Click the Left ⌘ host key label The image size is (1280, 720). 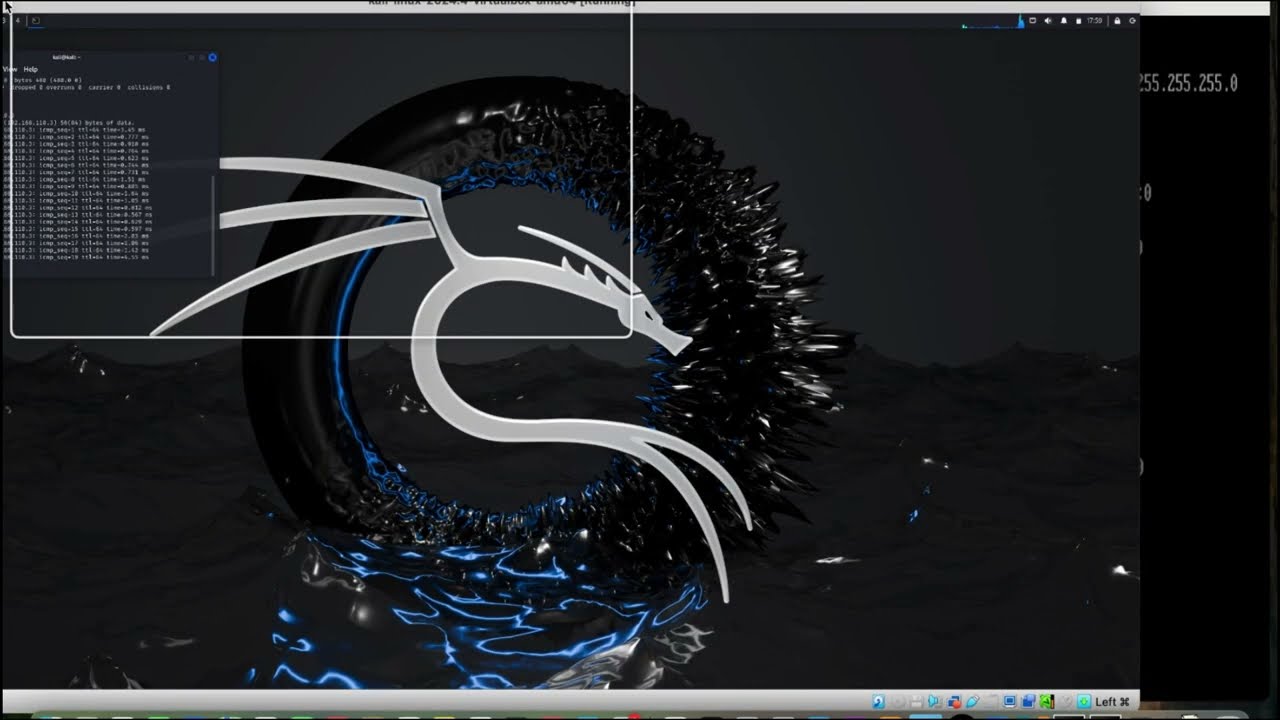(1112, 701)
